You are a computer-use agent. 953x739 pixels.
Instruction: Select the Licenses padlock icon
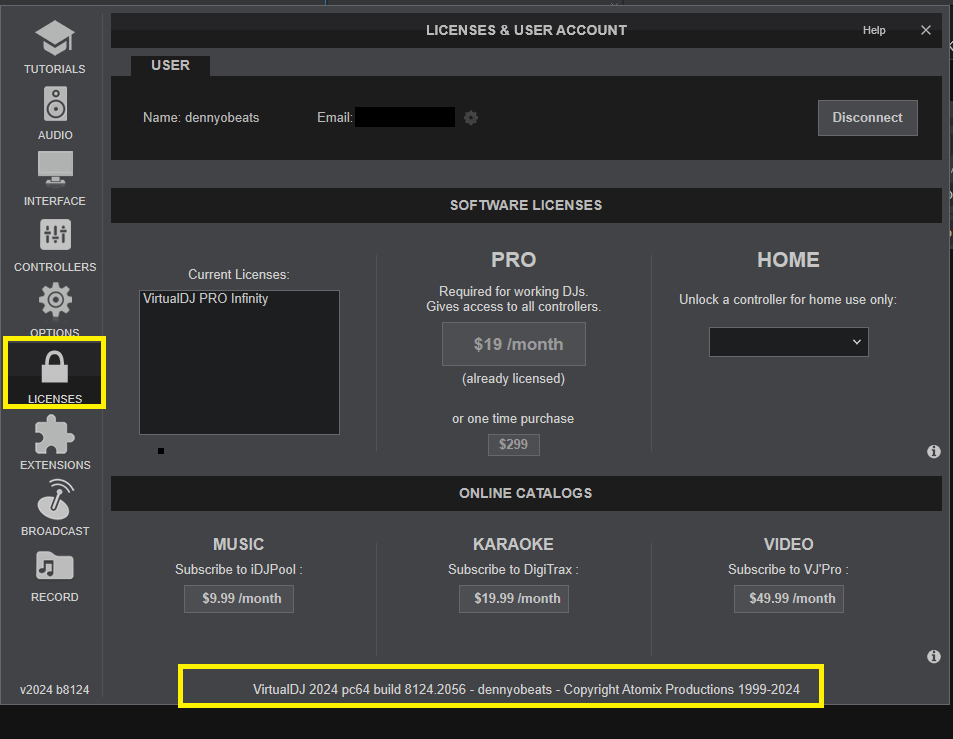(55, 367)
